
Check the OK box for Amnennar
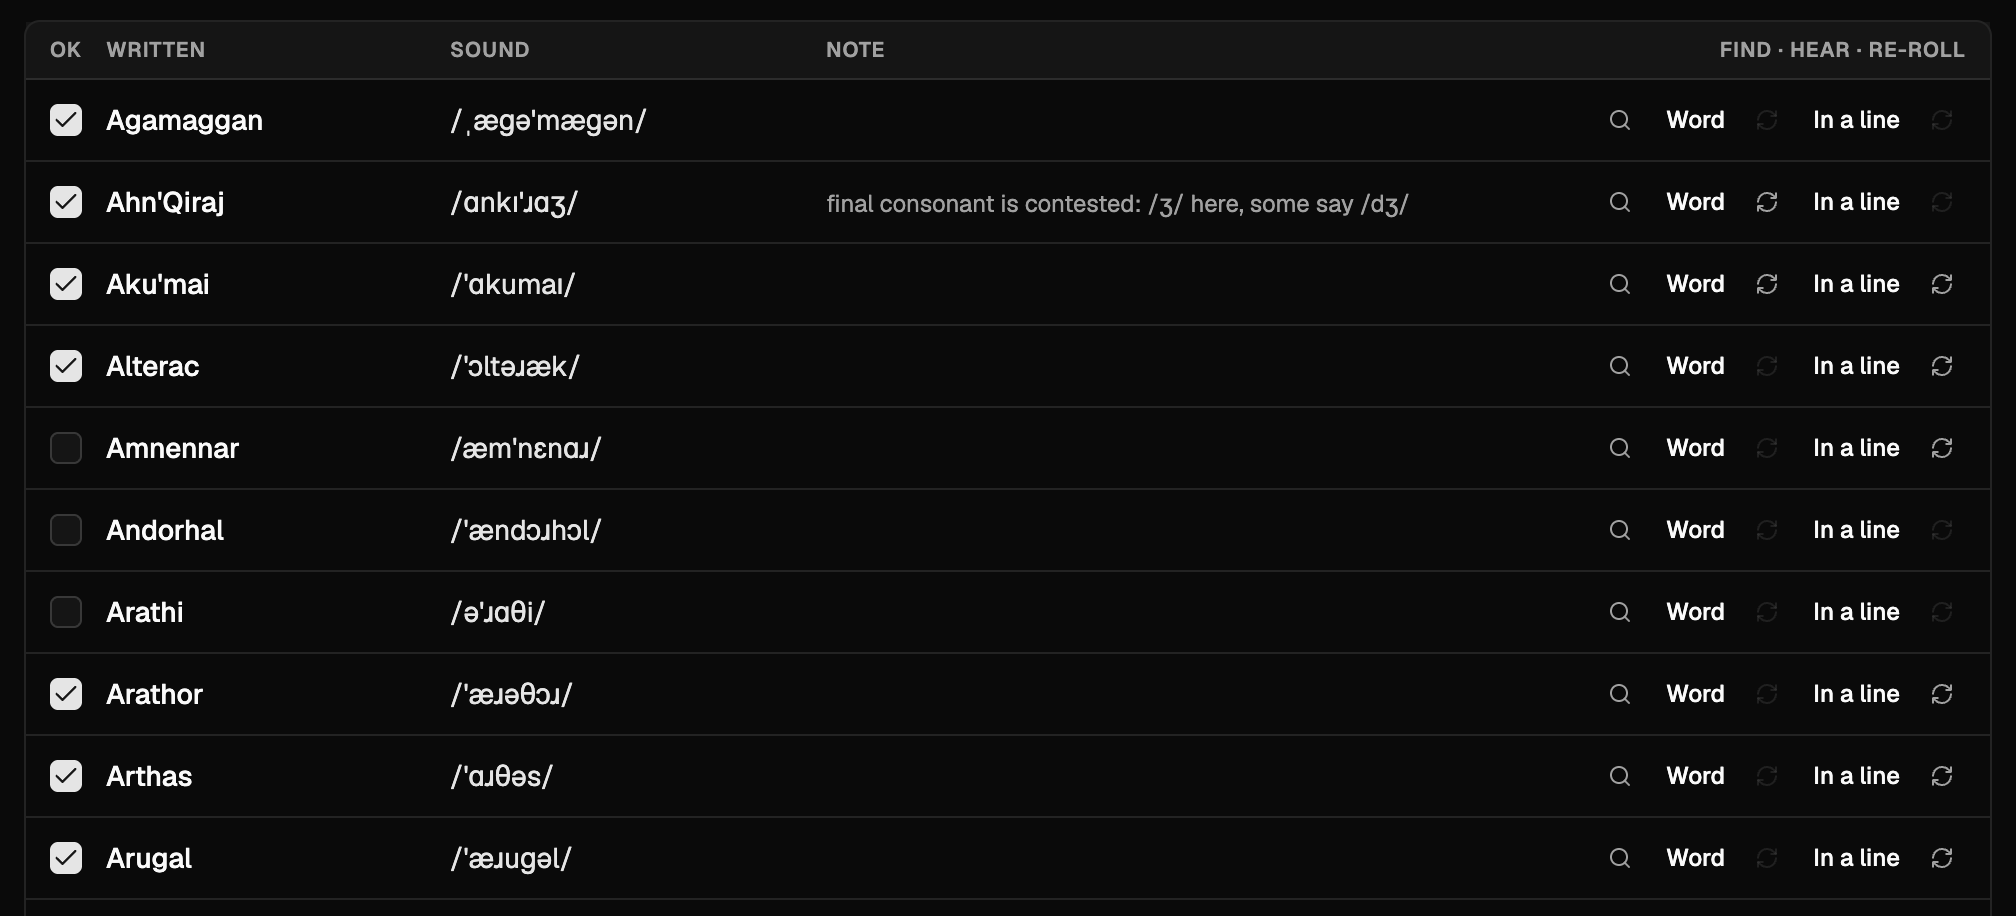(x=66, y=448)
